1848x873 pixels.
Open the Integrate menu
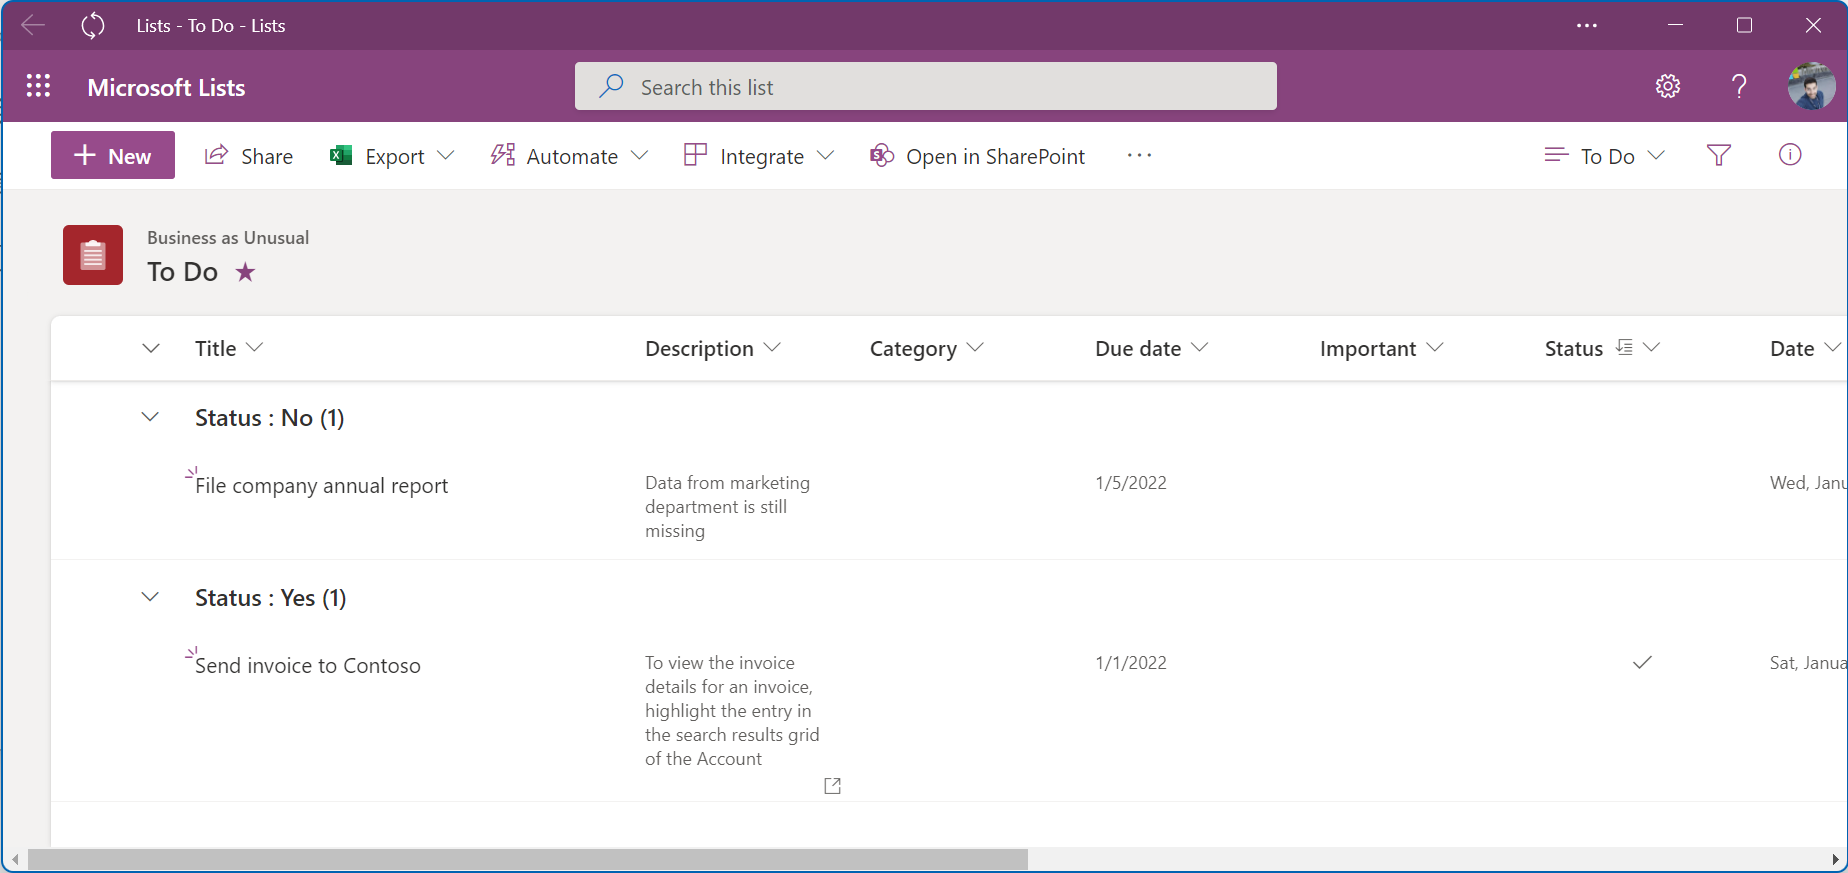tap(759, 156)
